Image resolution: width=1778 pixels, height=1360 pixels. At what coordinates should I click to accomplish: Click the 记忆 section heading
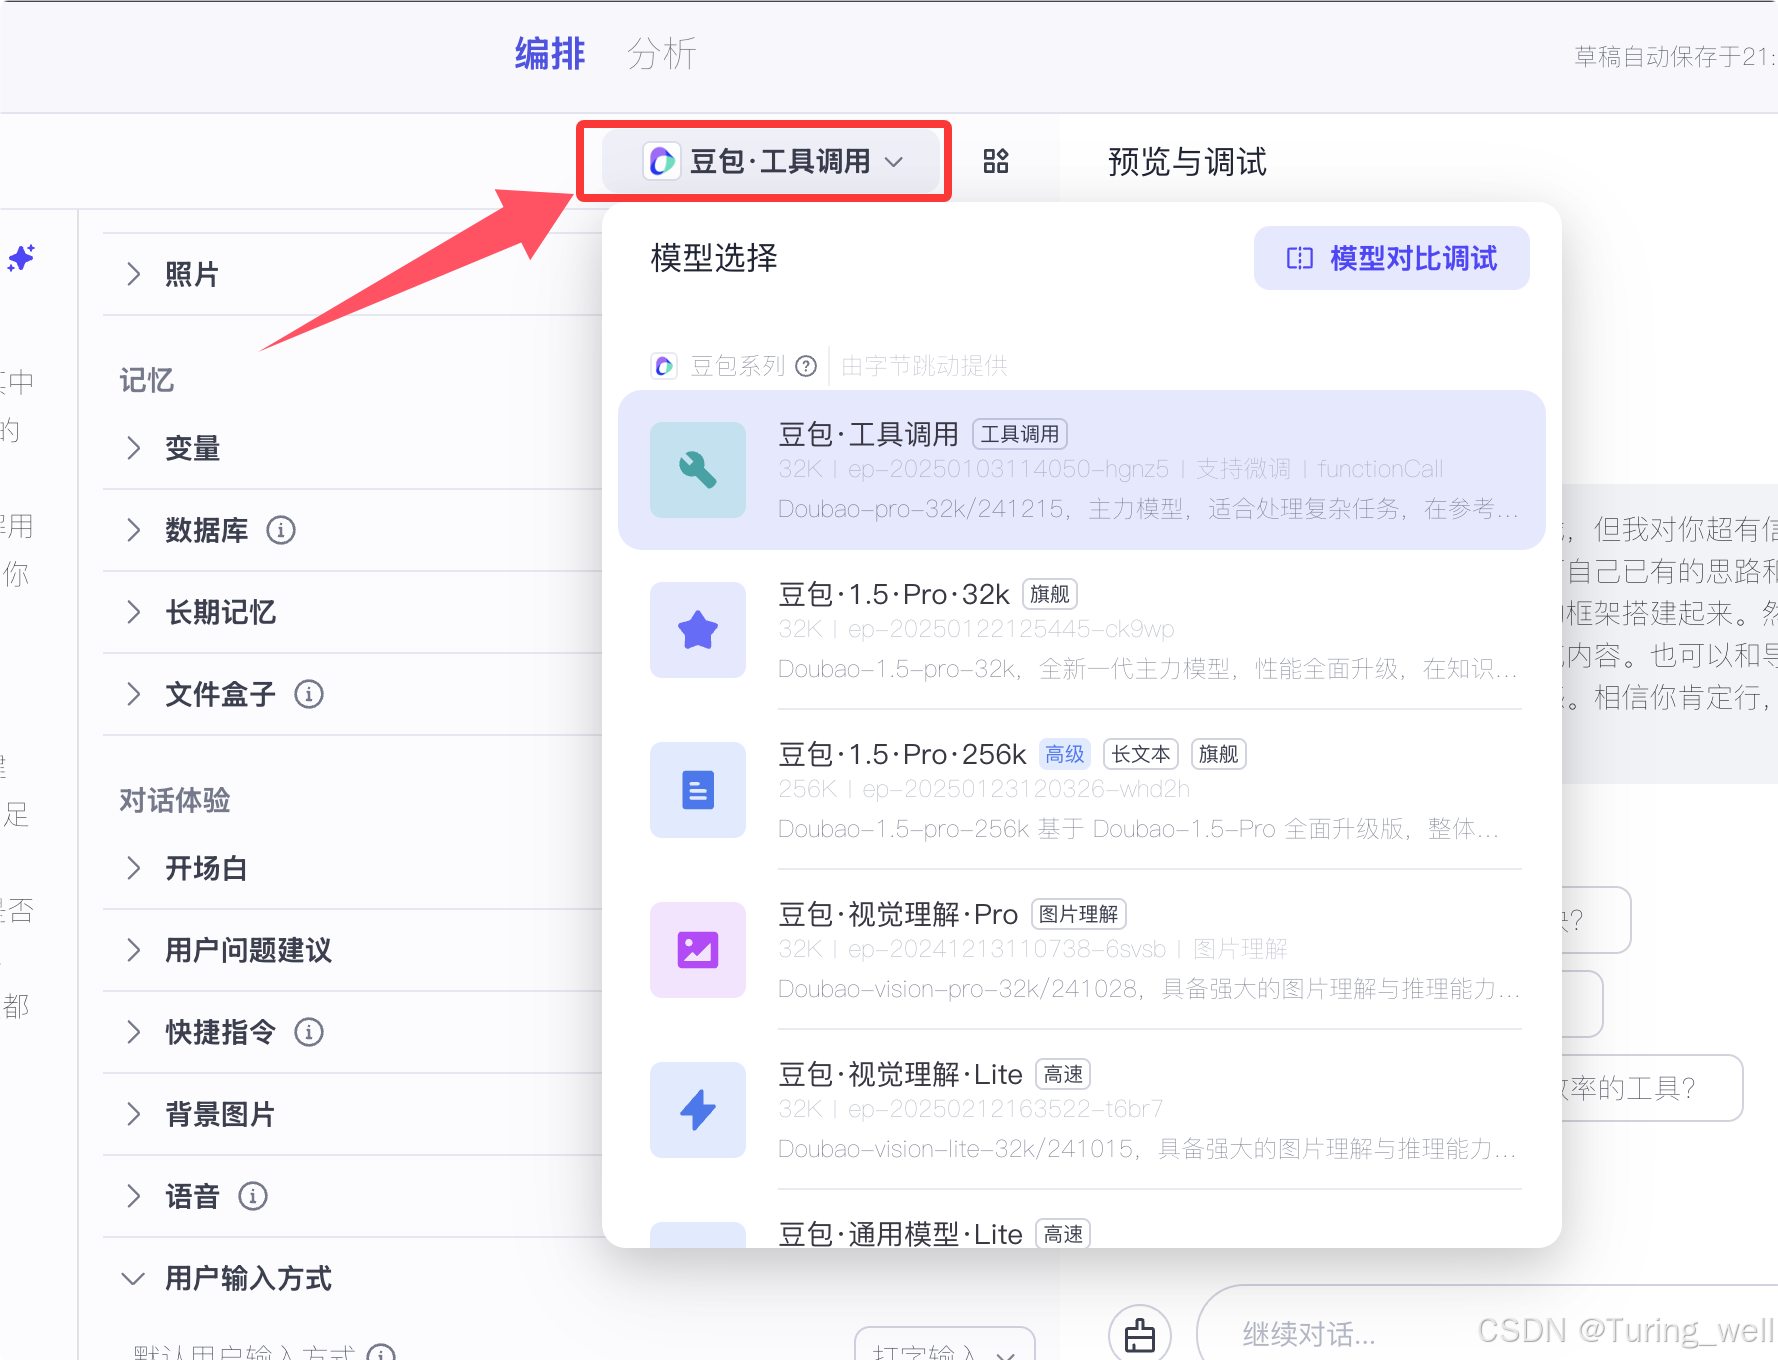coord(146,380)
